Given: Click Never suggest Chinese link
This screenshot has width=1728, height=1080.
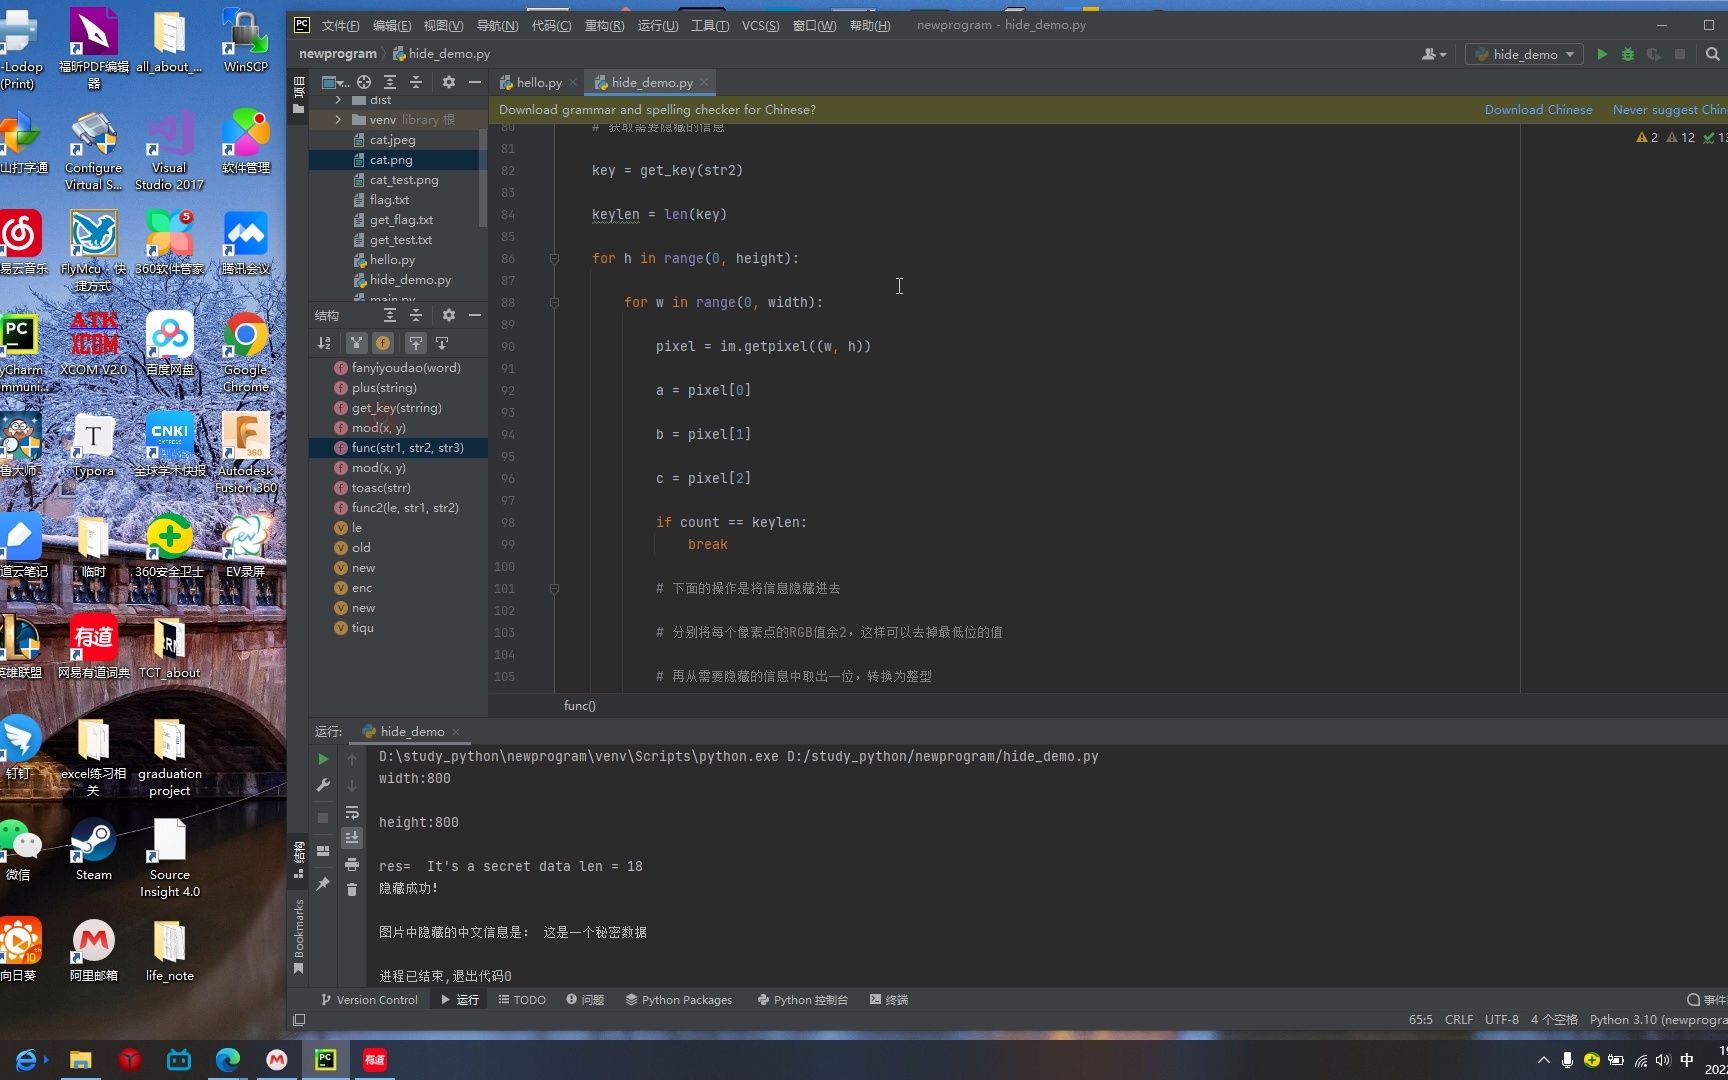Looking at the screenshot, I should click(1669, 110).
